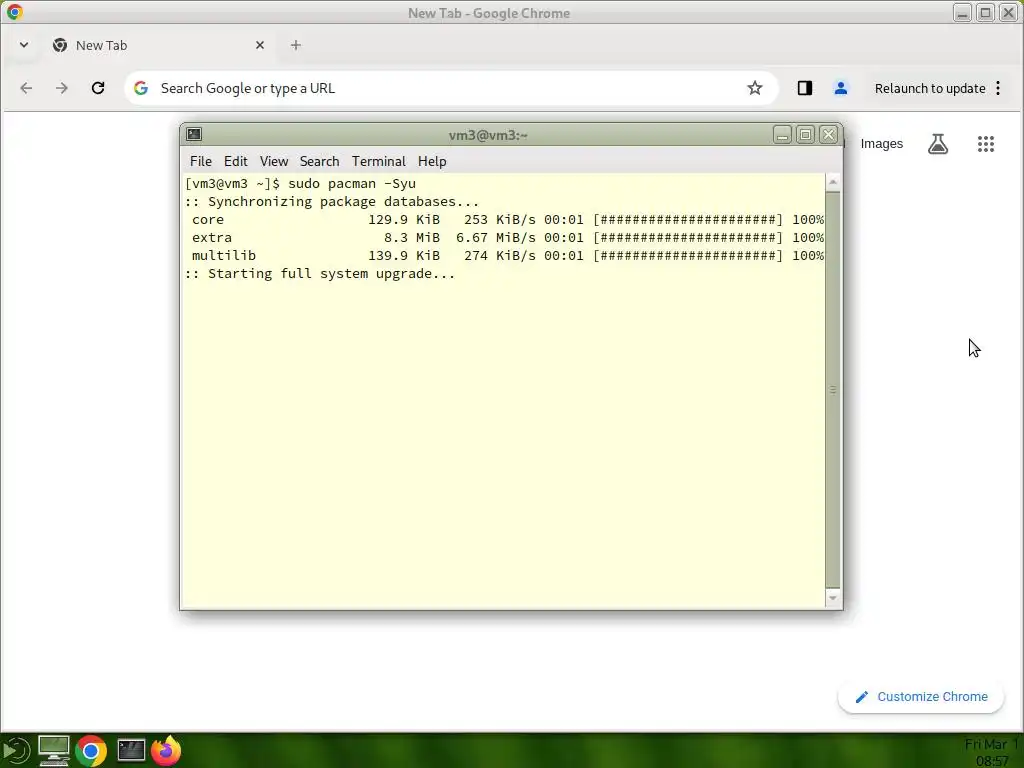Launch Chrome from the taskbar
Viewport: 1024px width, 768px height.
[91, 751]
